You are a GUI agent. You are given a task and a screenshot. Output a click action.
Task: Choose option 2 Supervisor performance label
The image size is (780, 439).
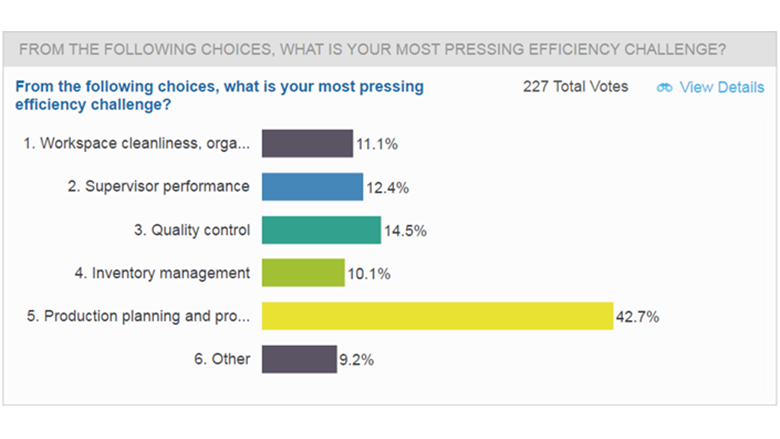pos(159,186)
